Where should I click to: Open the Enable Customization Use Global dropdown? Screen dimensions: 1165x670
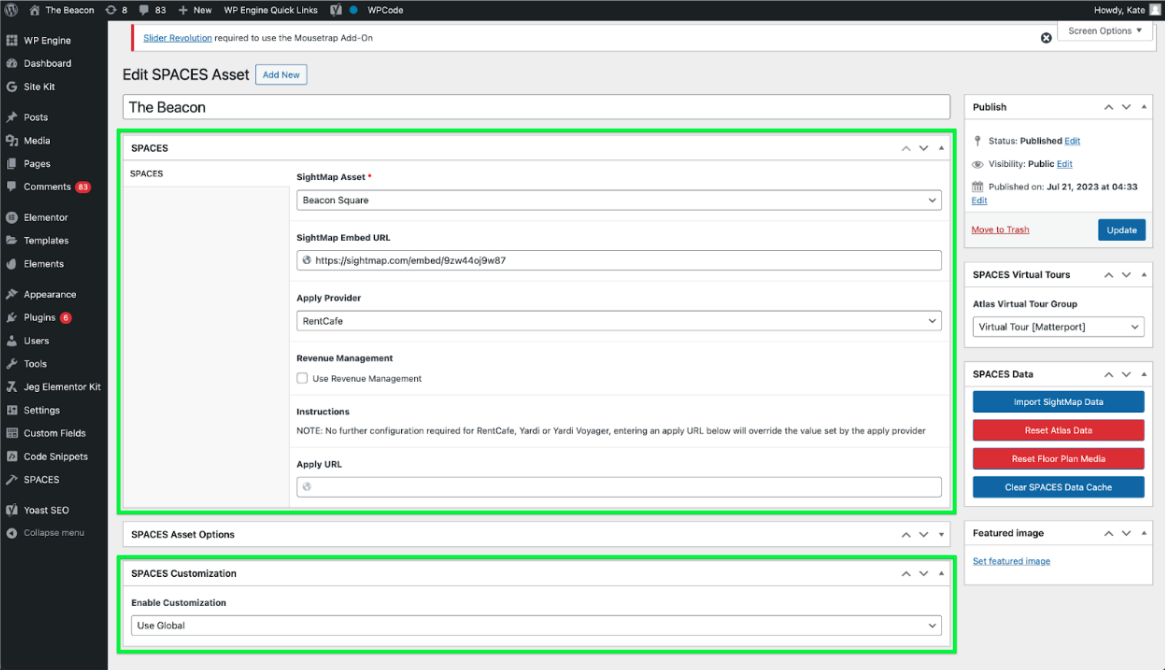[536, 625]
